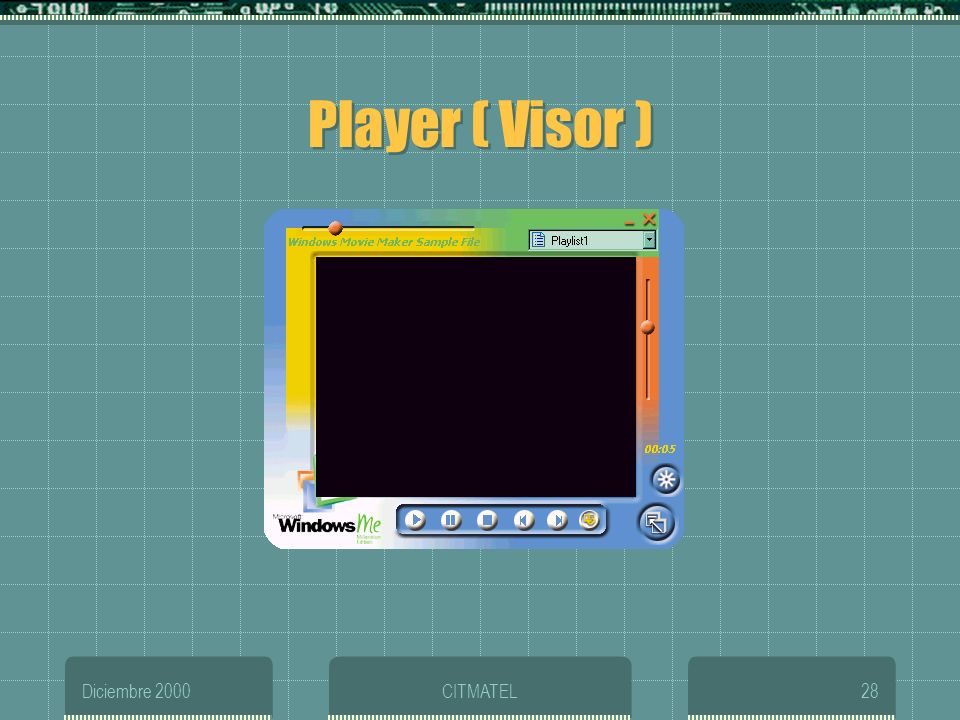960x720 pixels.
Task: Click the 'Player ( Visor )' slide title
Action: pyautogui.click(x=481, y=125)
